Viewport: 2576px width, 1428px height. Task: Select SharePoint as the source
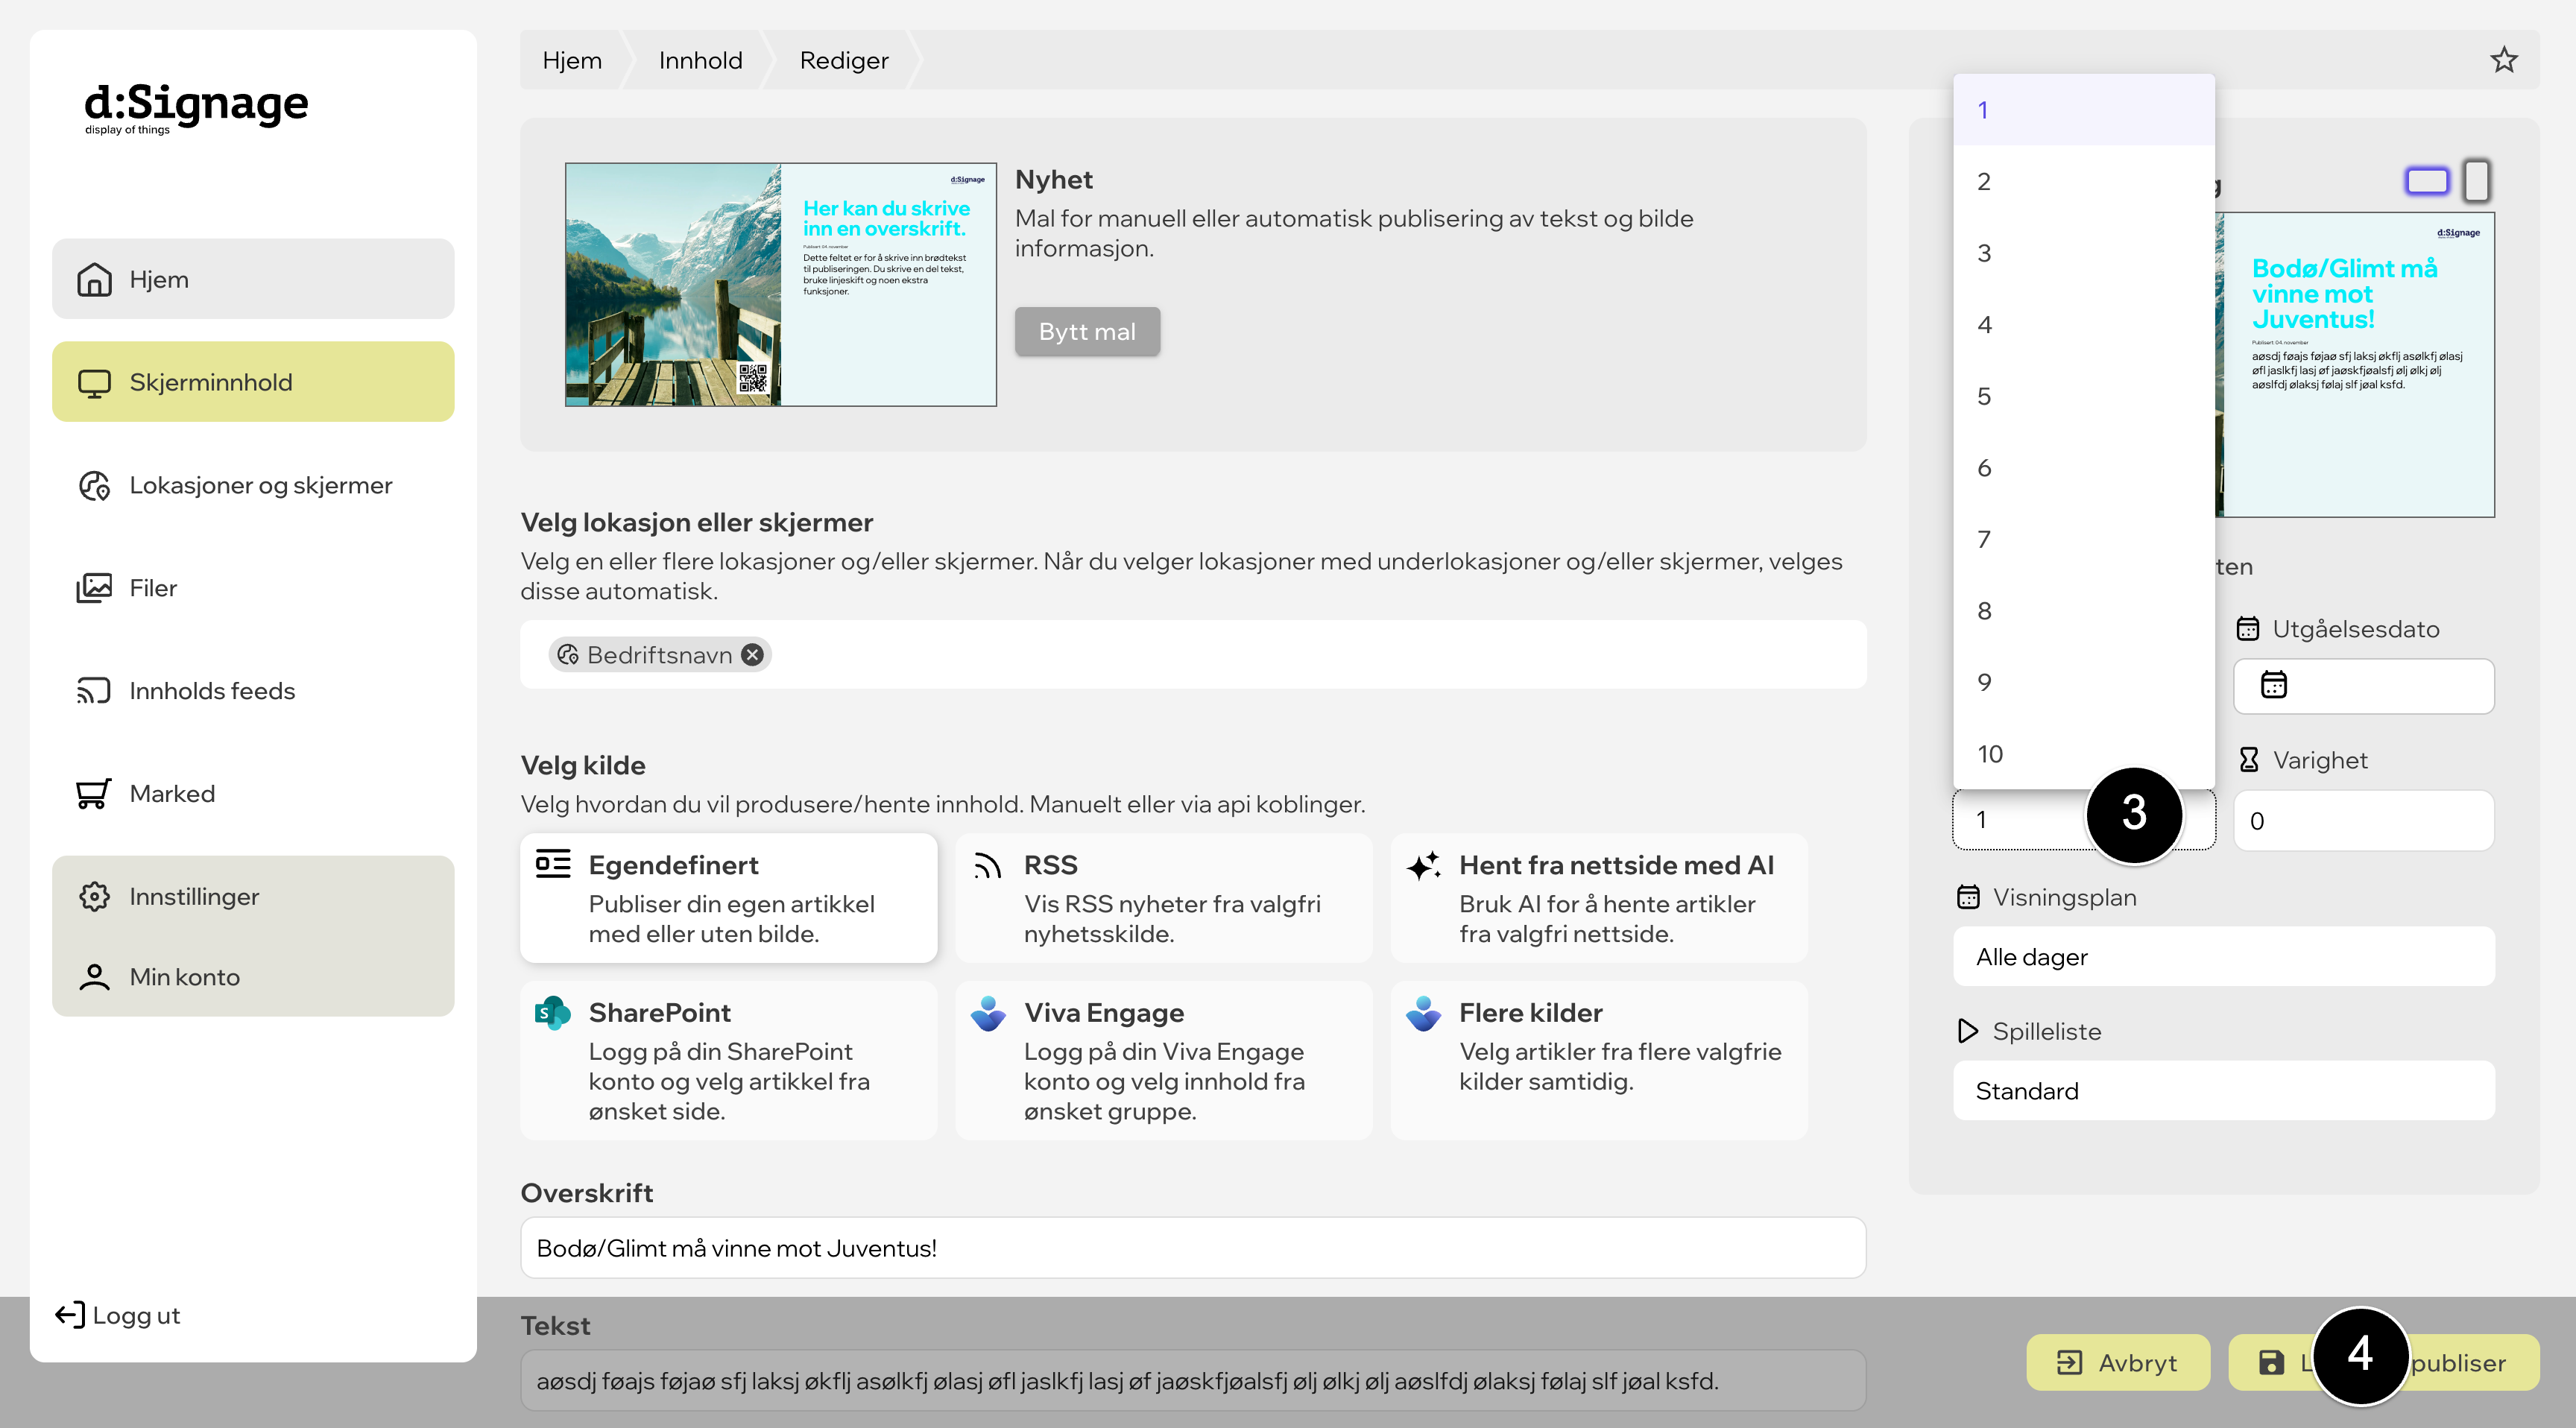point(729,1061)
